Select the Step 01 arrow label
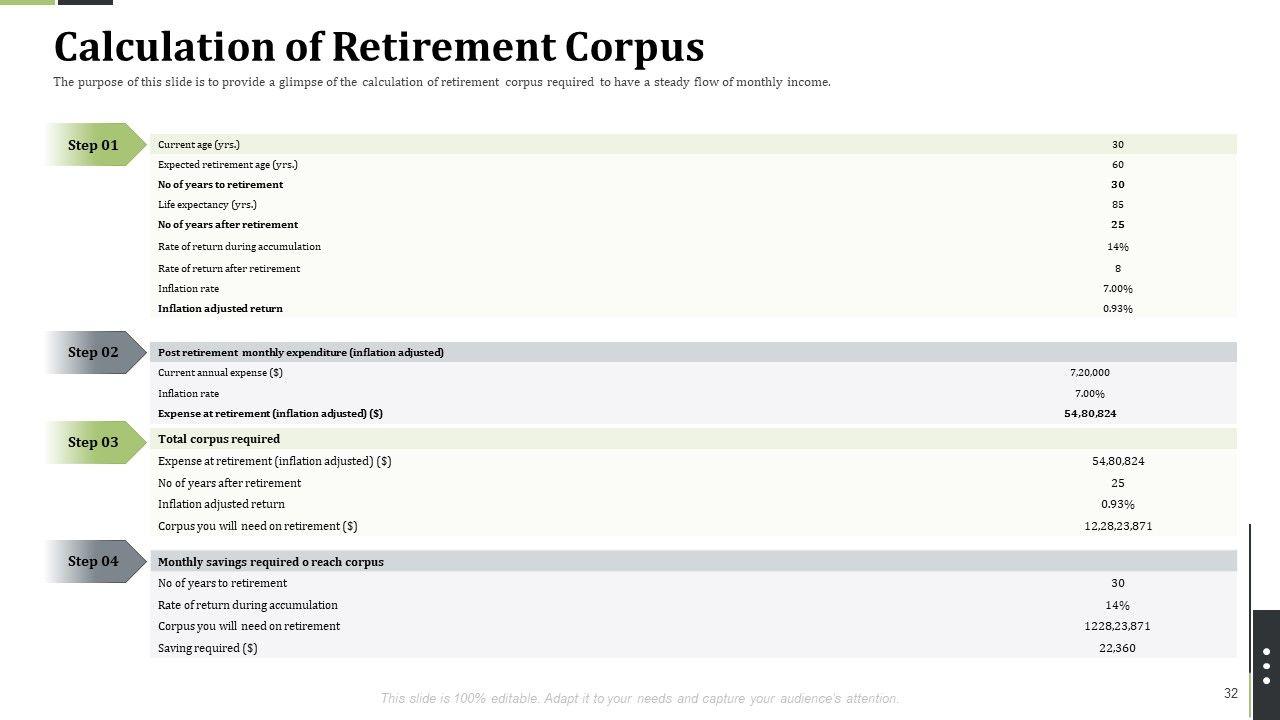The image size is (1280, 720). tap(94, 145)
